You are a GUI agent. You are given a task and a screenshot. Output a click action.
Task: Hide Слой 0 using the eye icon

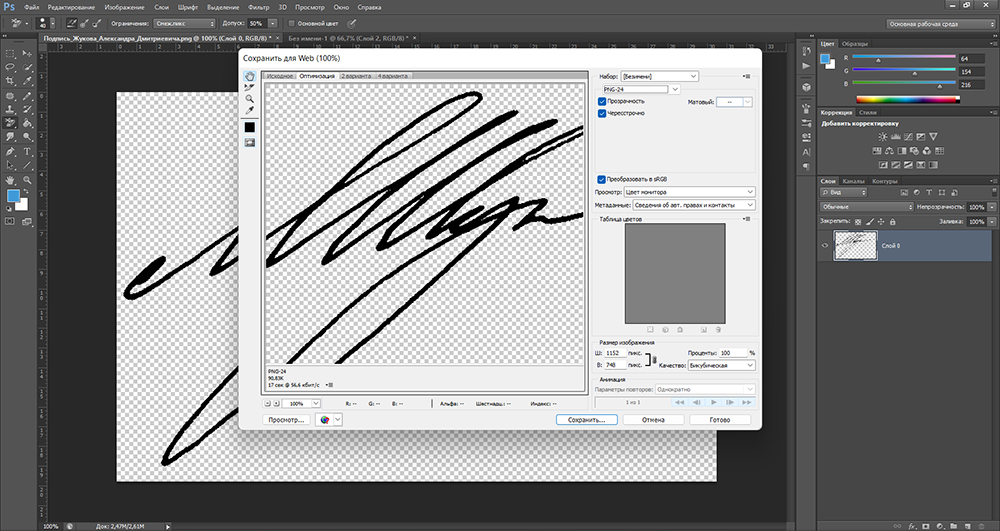pos(825,246)
